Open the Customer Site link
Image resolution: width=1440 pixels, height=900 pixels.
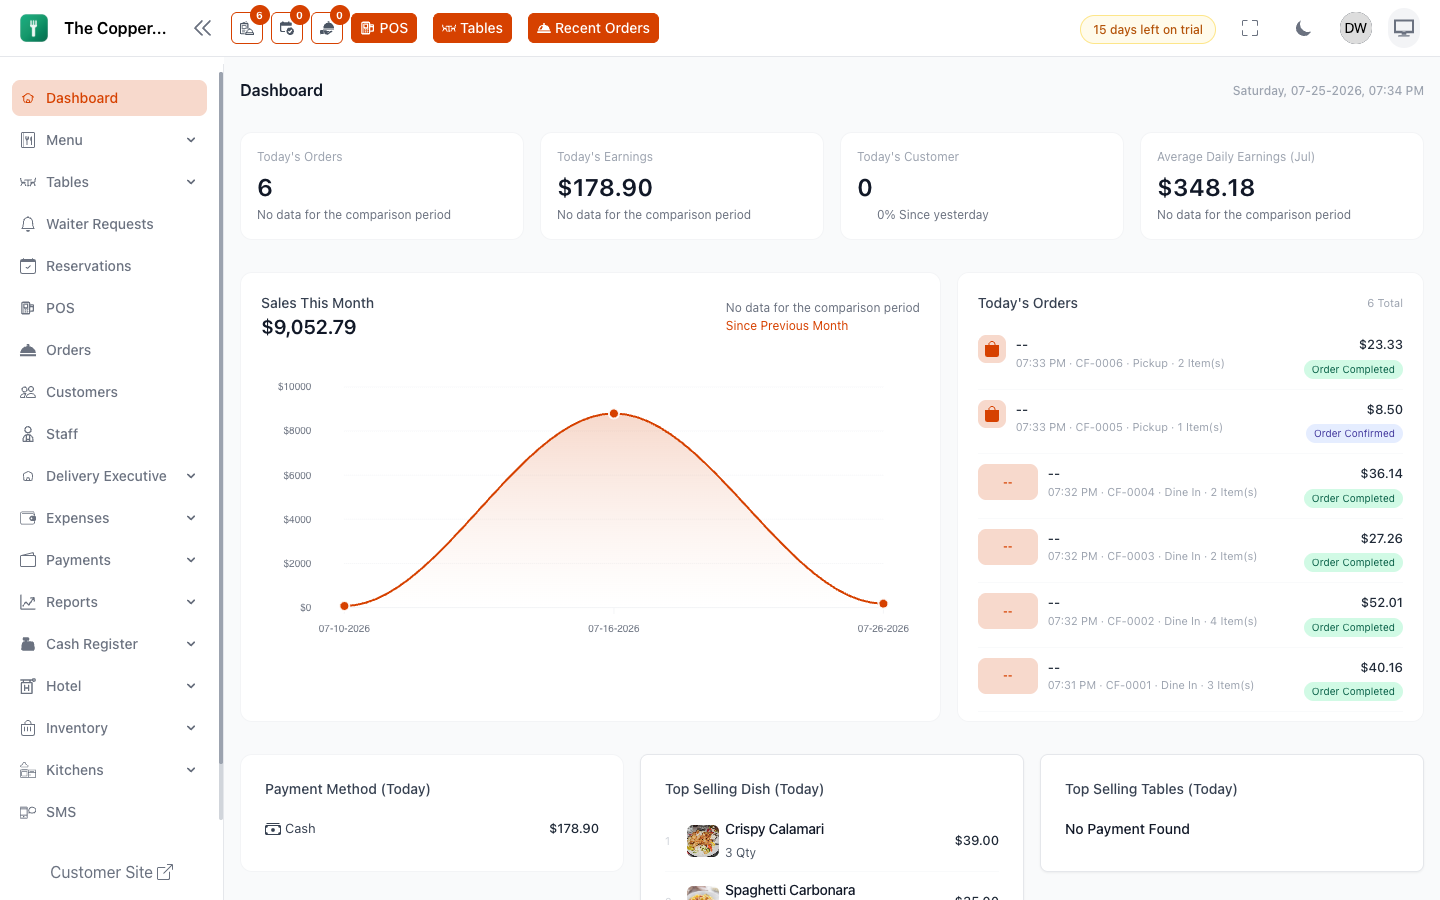coord(111,872)
